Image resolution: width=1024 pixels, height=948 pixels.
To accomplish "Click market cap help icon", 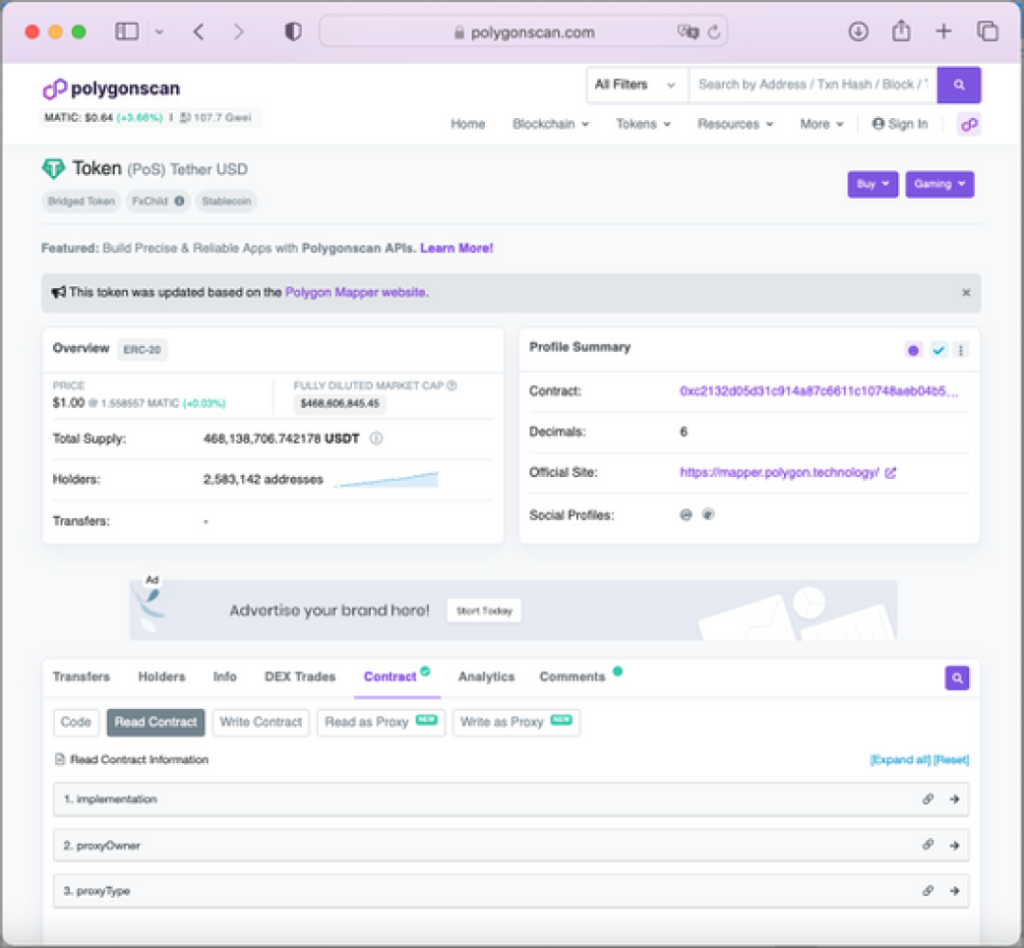I will point(451,385).
